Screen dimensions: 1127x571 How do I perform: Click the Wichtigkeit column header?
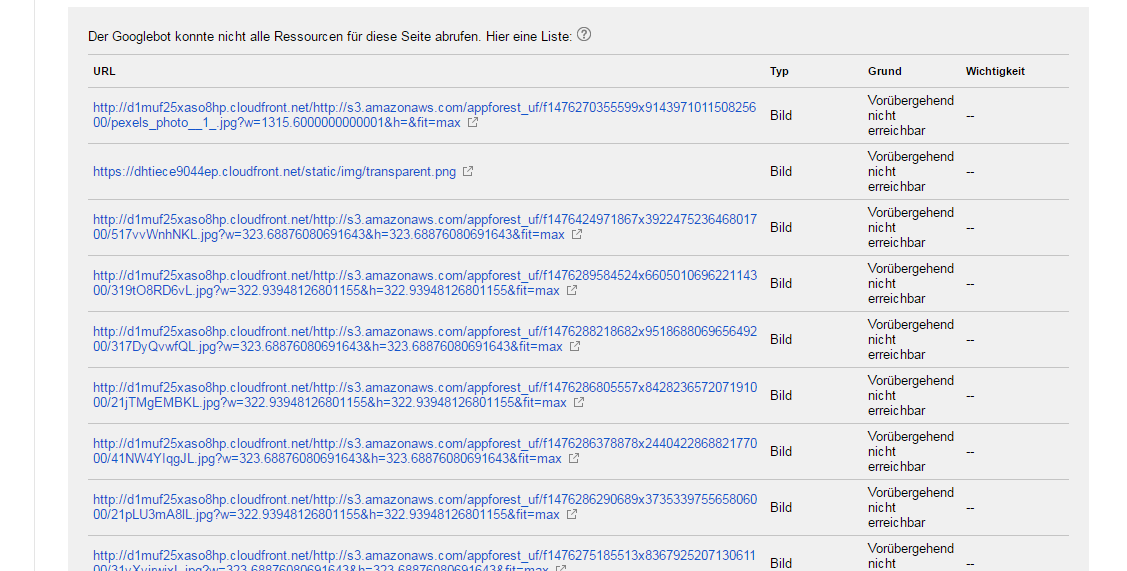995,71
